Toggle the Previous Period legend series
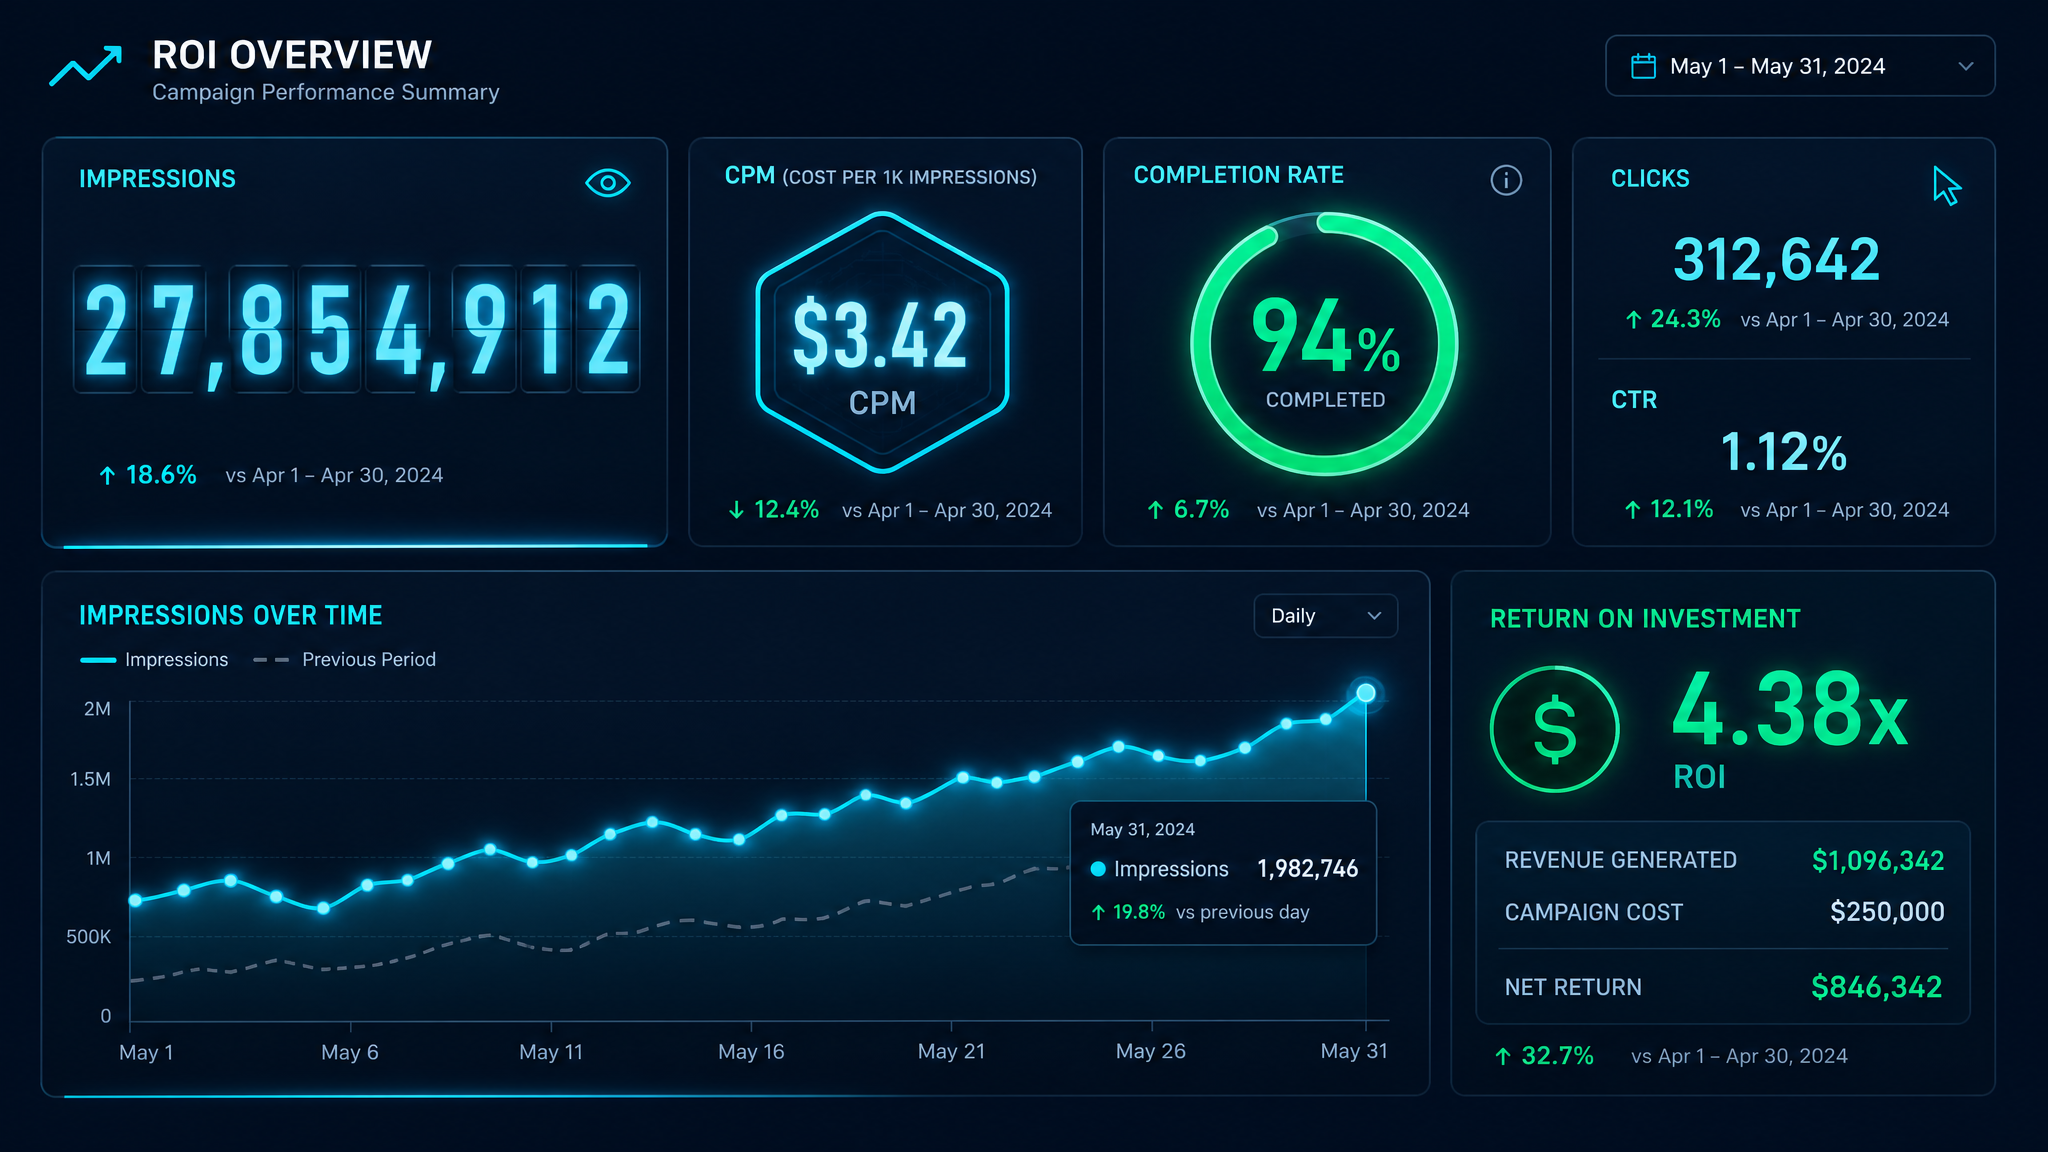The image size is (2048, 1152). (x=345, y=660)
